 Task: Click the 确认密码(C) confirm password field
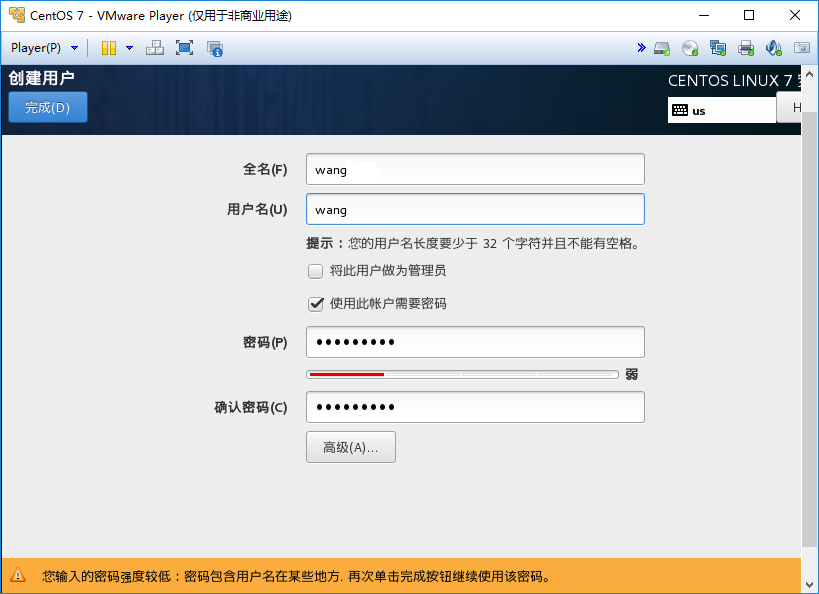(x=475, y=407)
